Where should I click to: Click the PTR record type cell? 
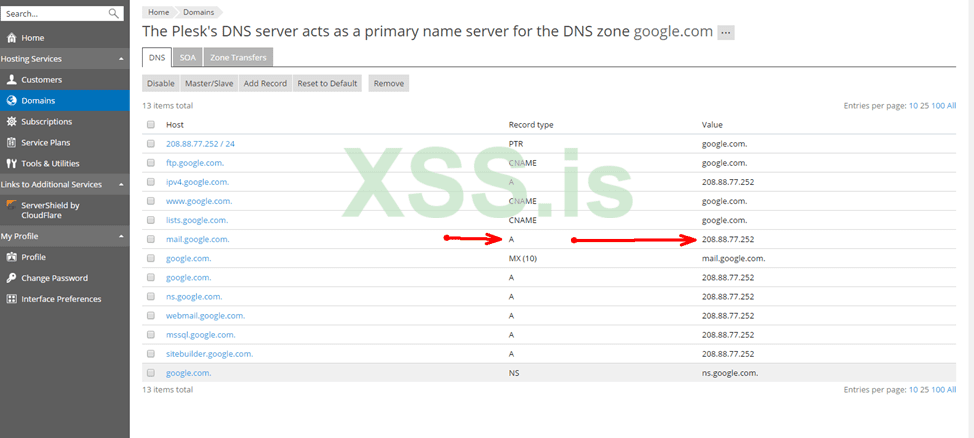click(515, 144)
